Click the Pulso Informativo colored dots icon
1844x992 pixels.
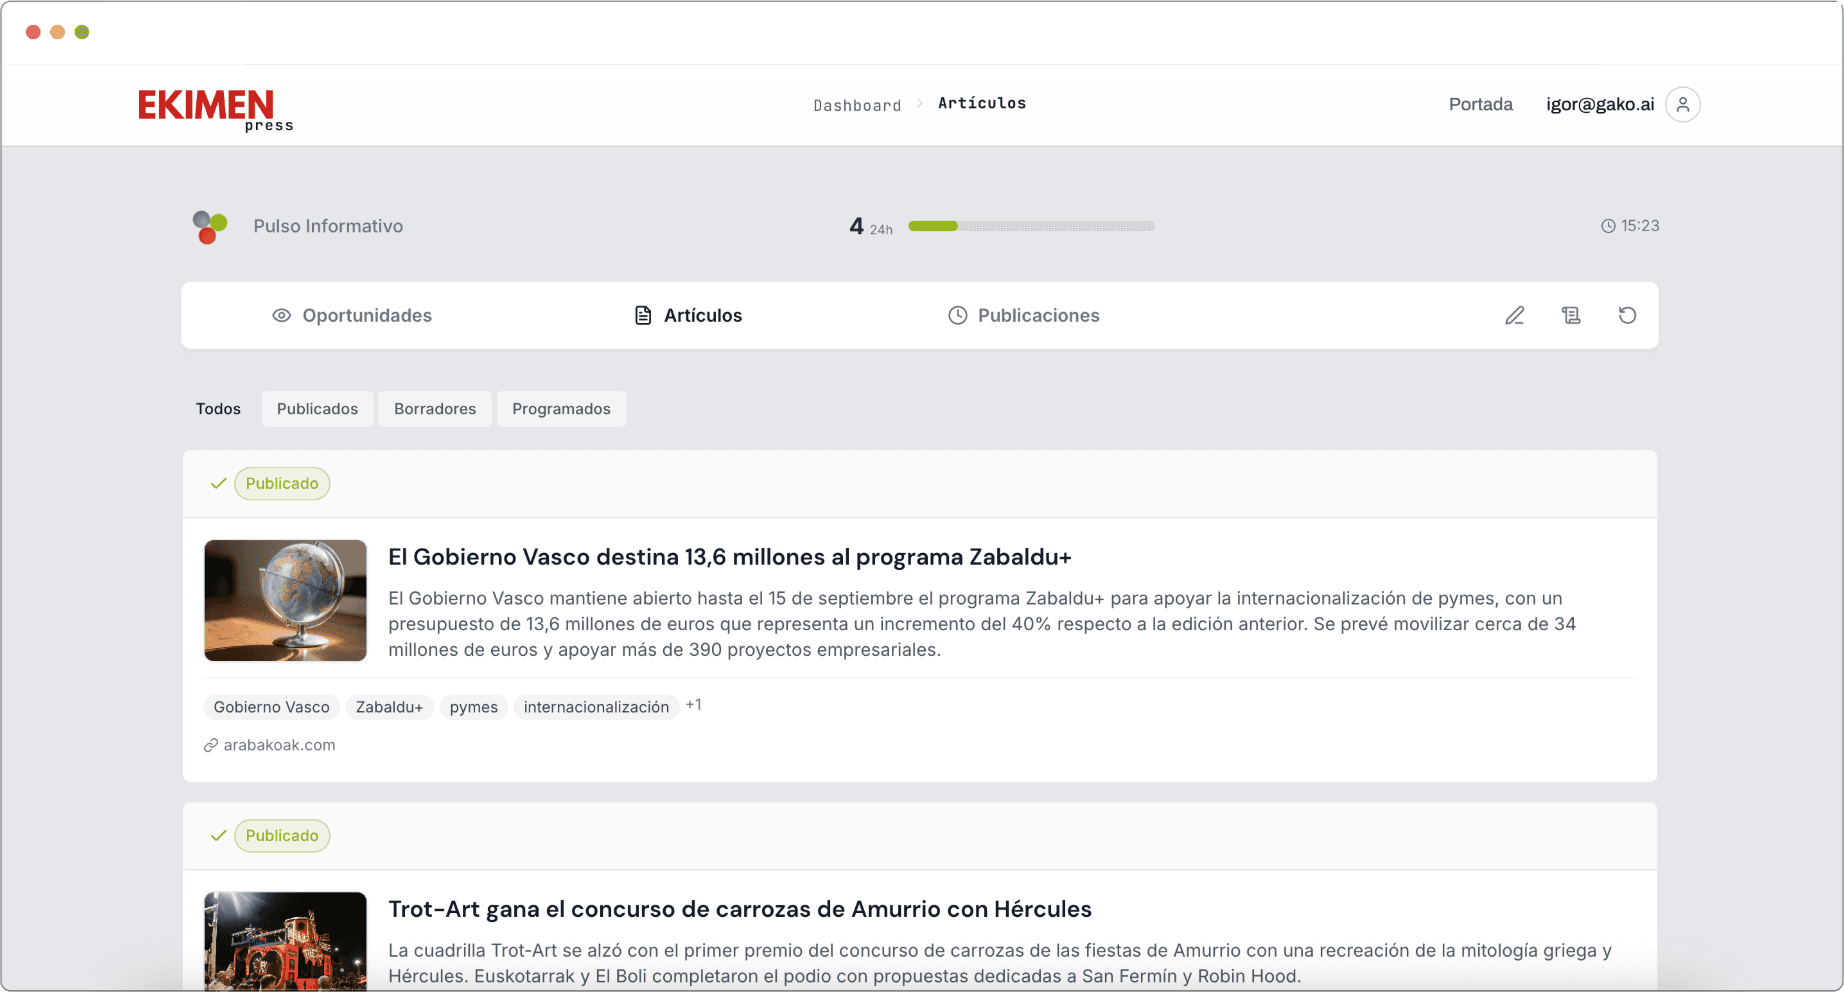(210, 227)
